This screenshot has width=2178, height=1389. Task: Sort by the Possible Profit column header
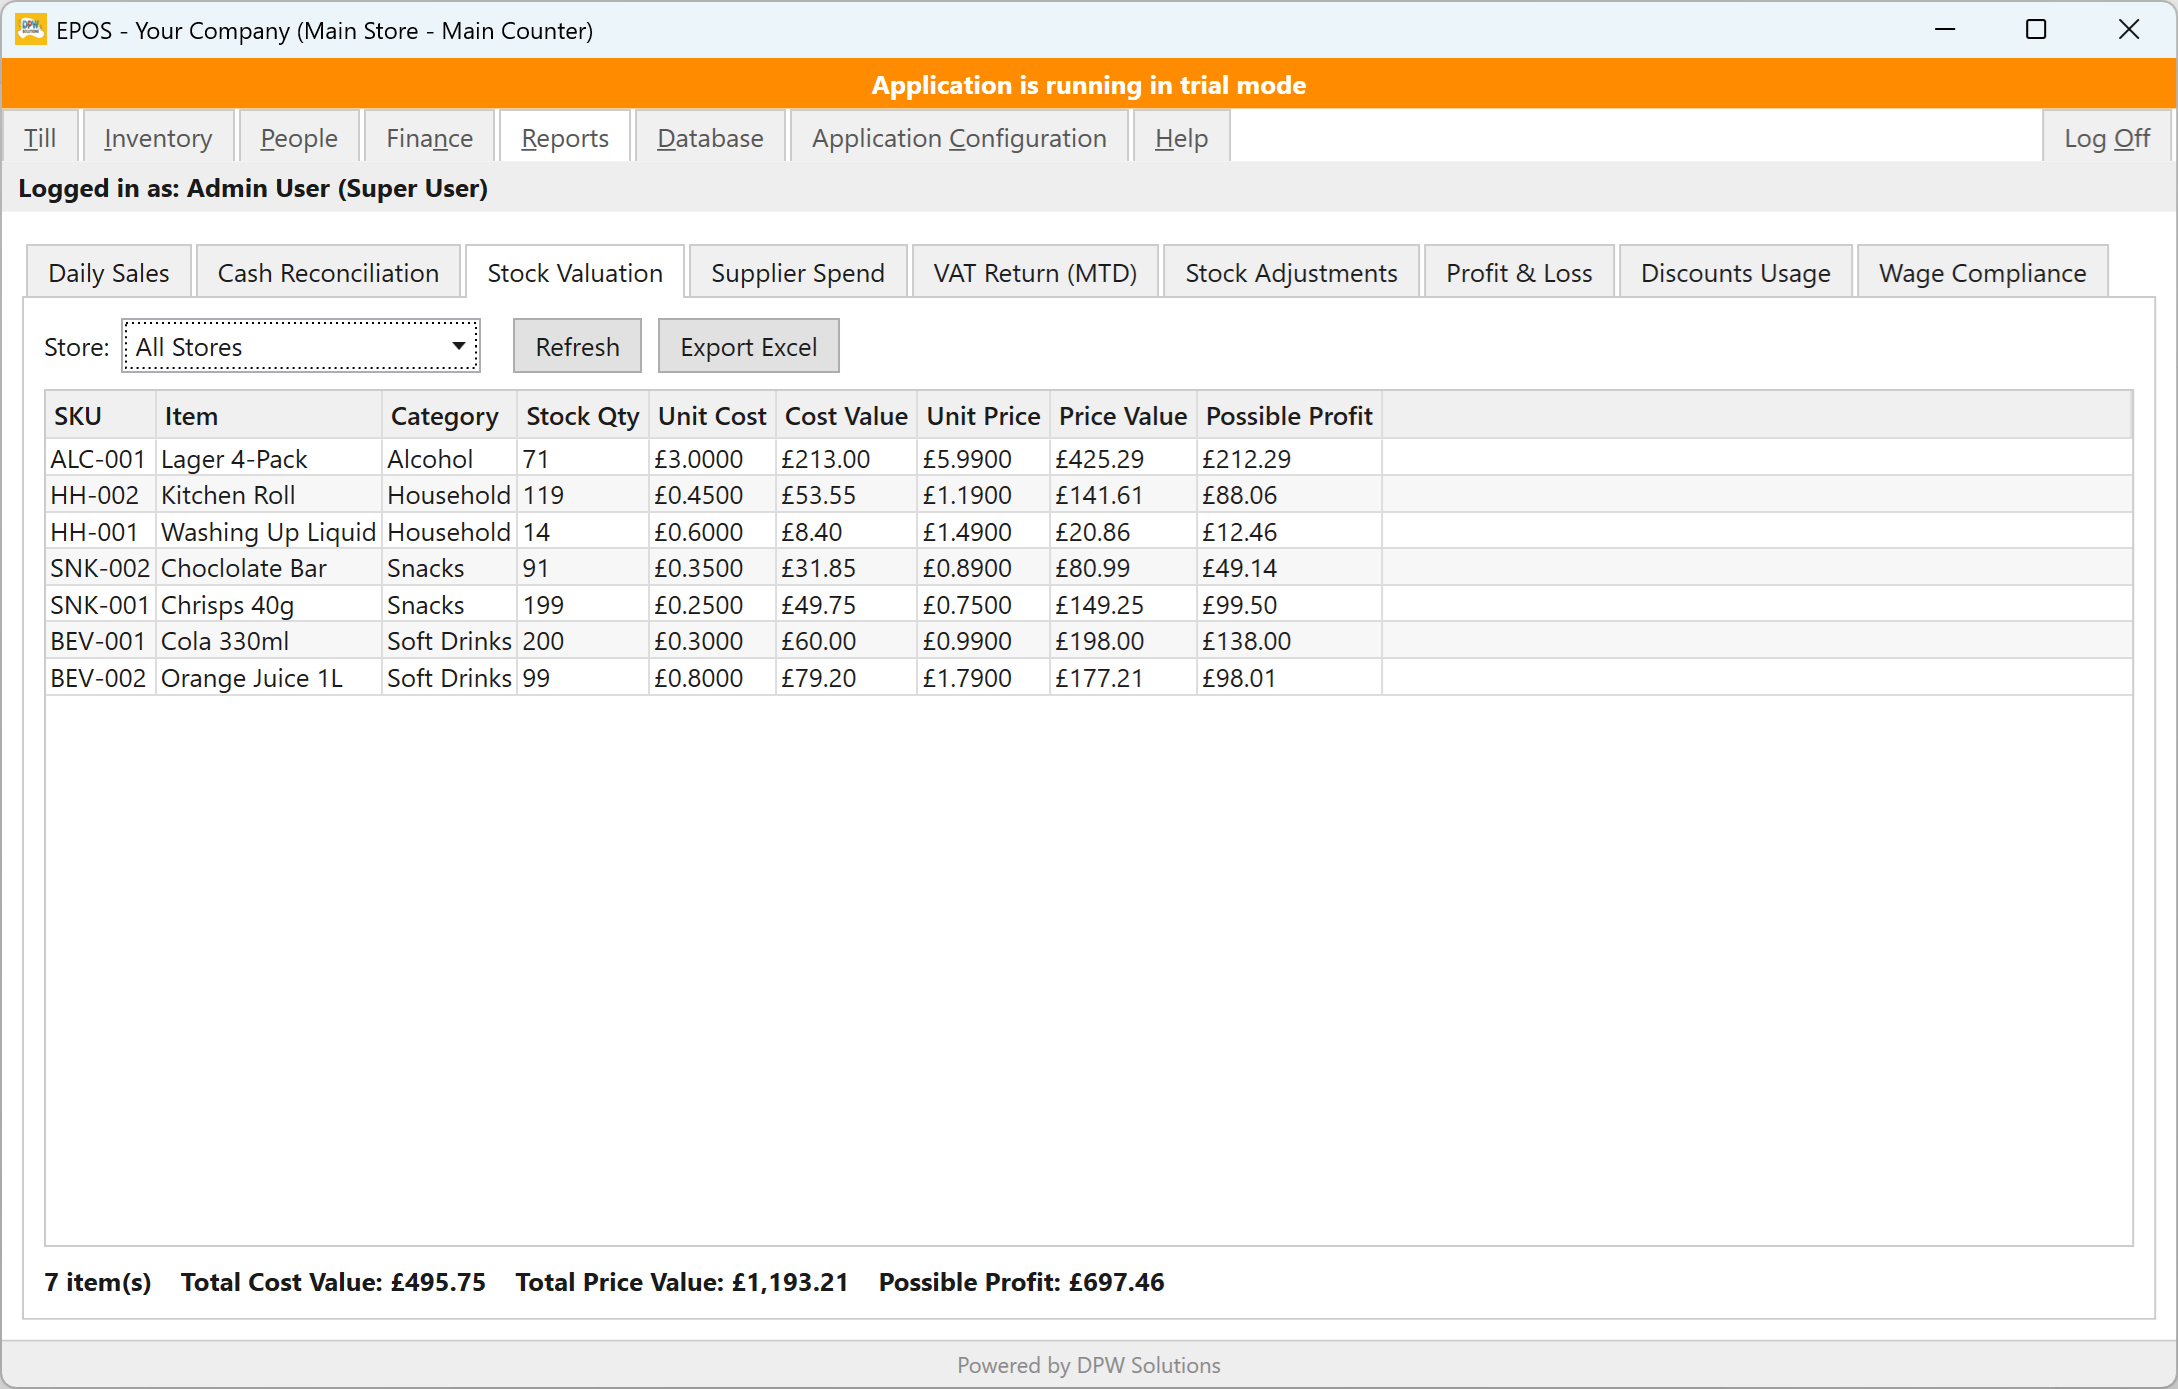(x=1289, y=416)
